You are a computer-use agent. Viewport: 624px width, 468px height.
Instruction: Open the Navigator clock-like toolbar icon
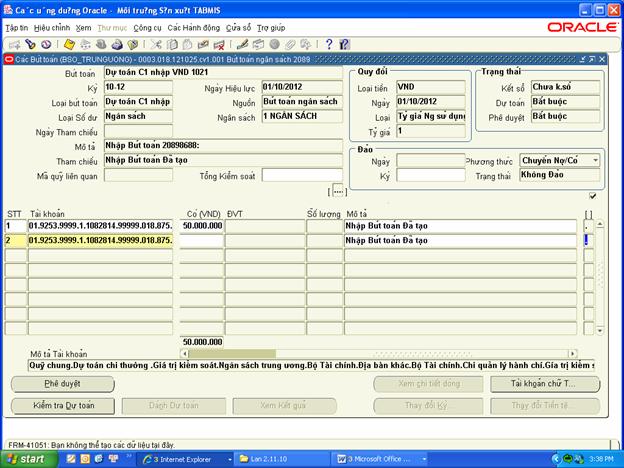click(46, 45)
